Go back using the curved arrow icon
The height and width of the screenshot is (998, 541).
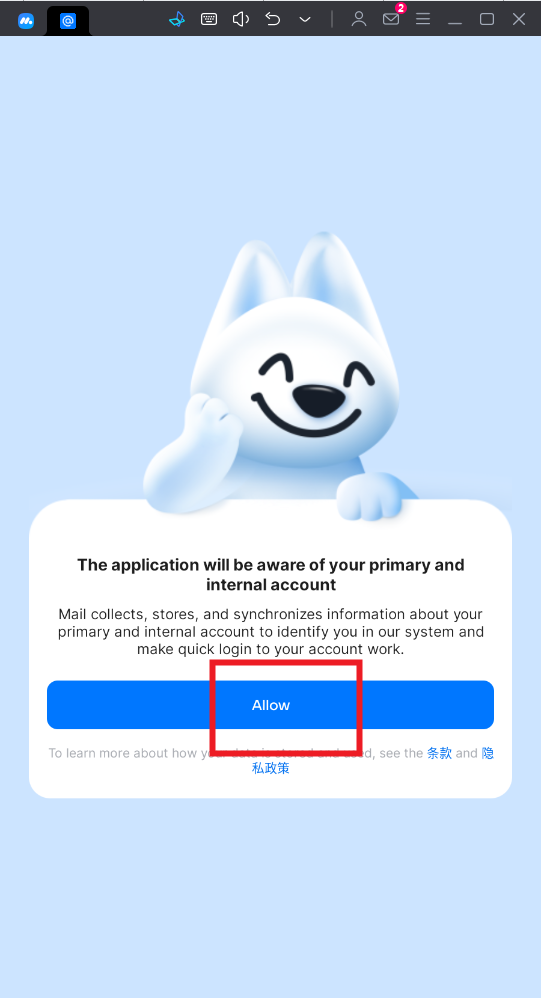click(x=273, y=19)
